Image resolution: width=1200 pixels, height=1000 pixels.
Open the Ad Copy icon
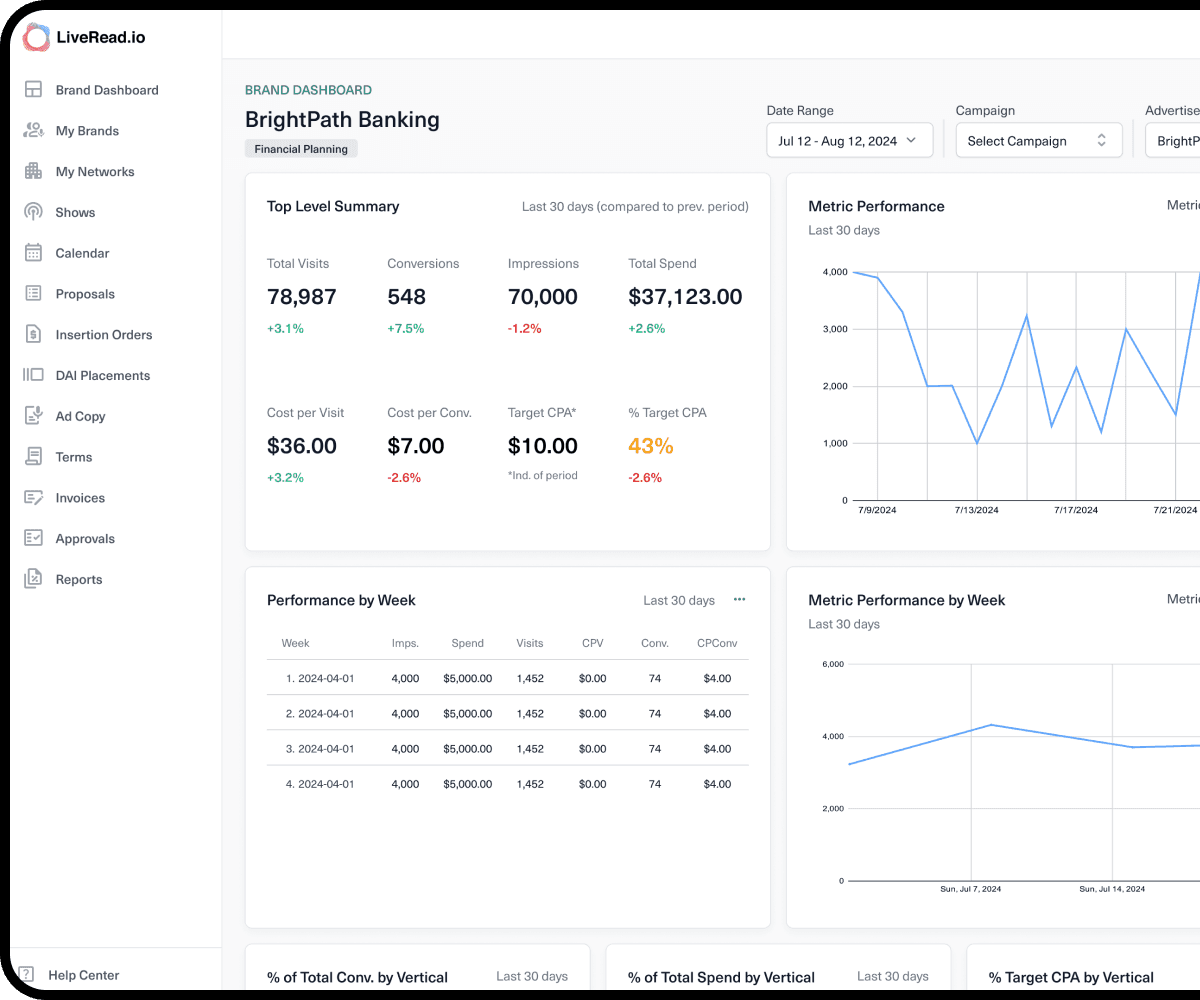click(x=34, y=416)
